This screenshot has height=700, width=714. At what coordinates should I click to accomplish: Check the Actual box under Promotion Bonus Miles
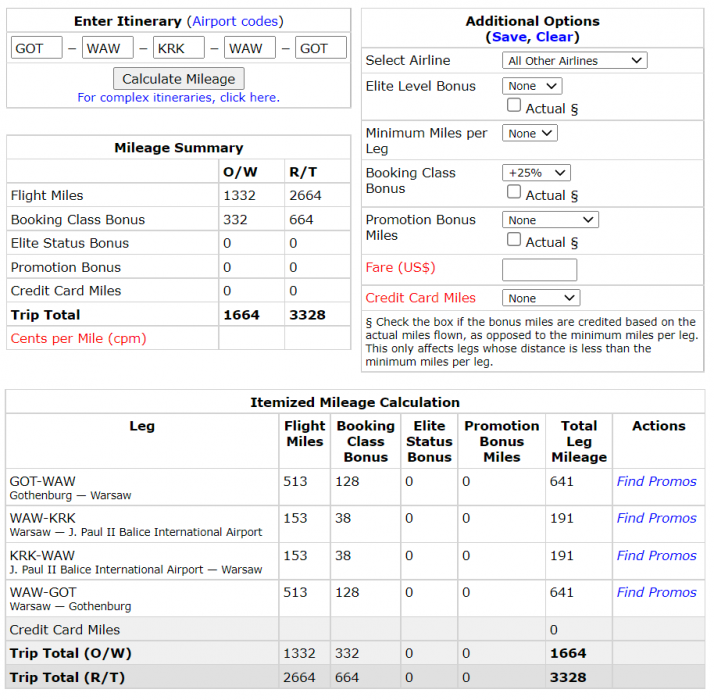[x=514, y=240]
